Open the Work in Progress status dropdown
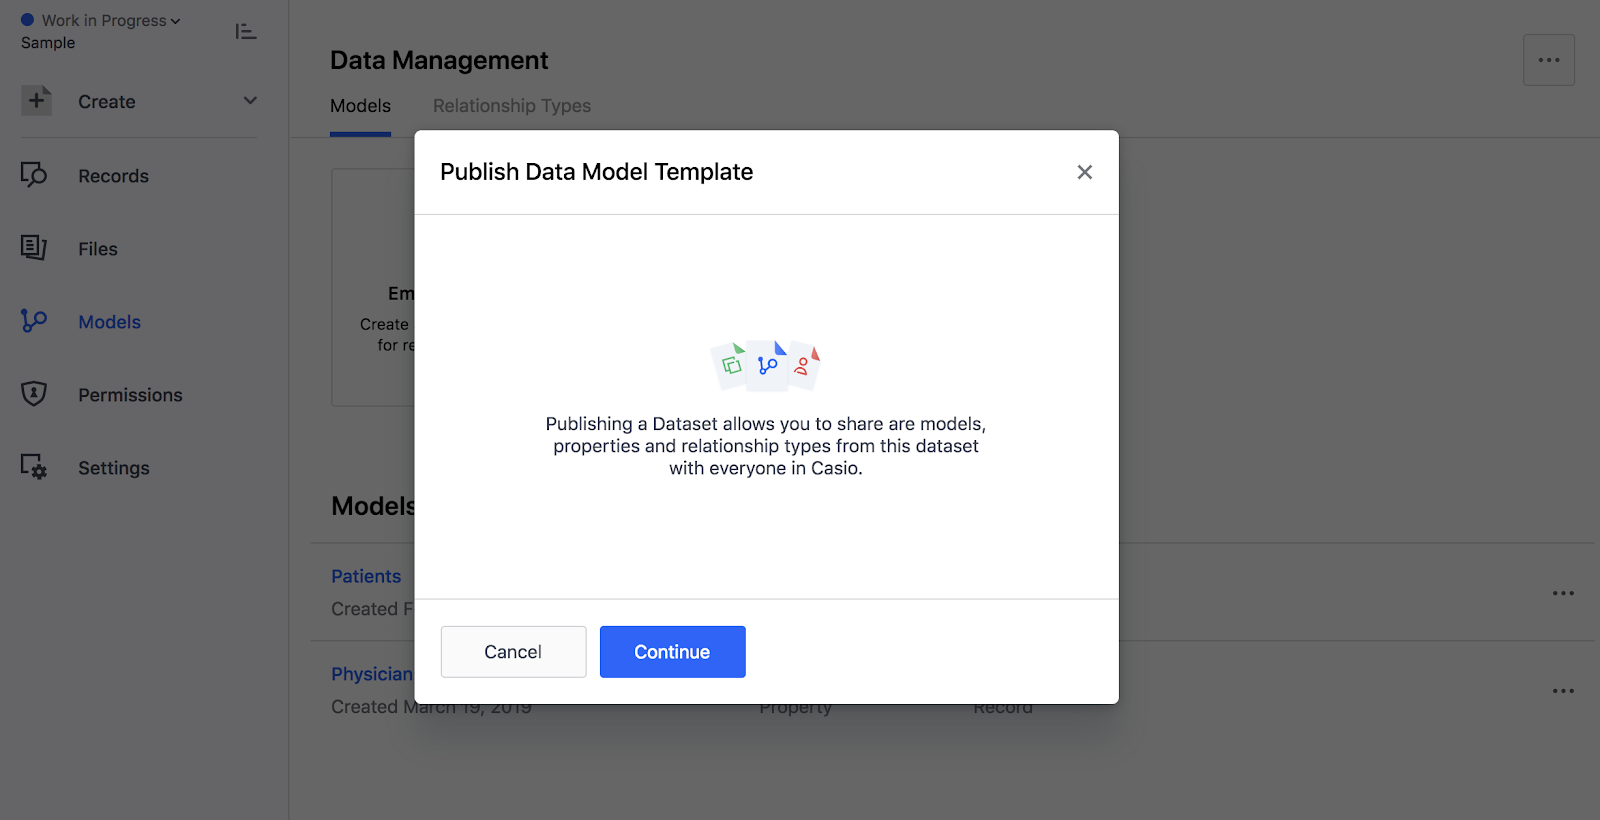The image size is (1600, 820). click(101, 20)
